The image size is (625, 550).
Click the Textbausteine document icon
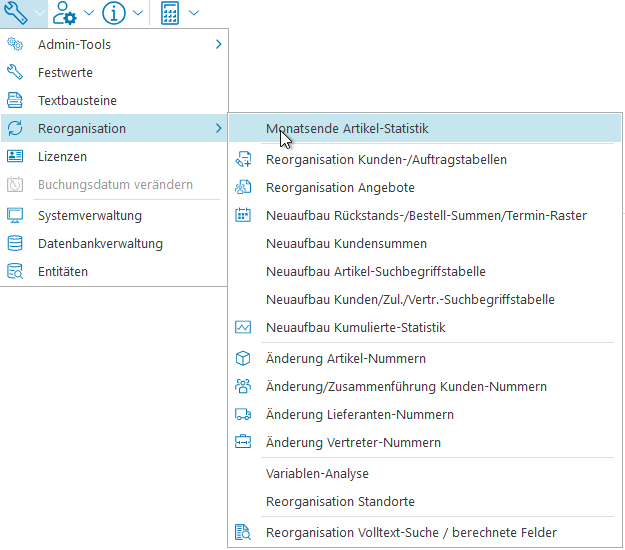(x=15, y=100)
